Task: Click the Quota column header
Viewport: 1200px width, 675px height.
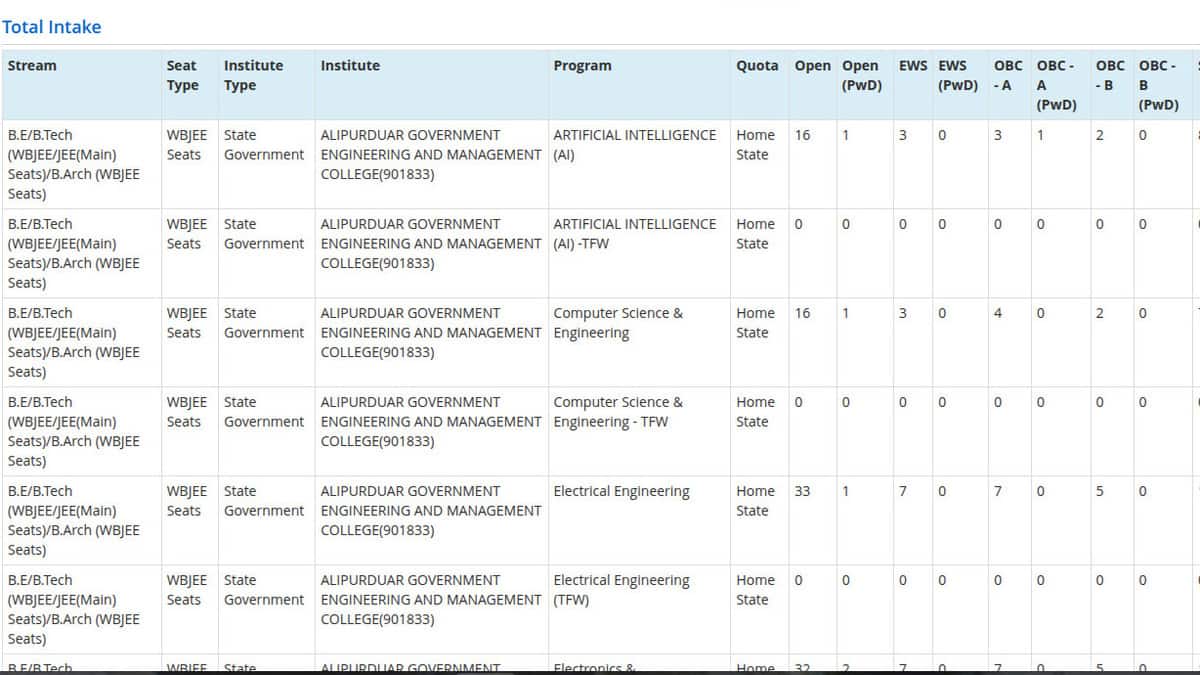Action: point(757,66)
